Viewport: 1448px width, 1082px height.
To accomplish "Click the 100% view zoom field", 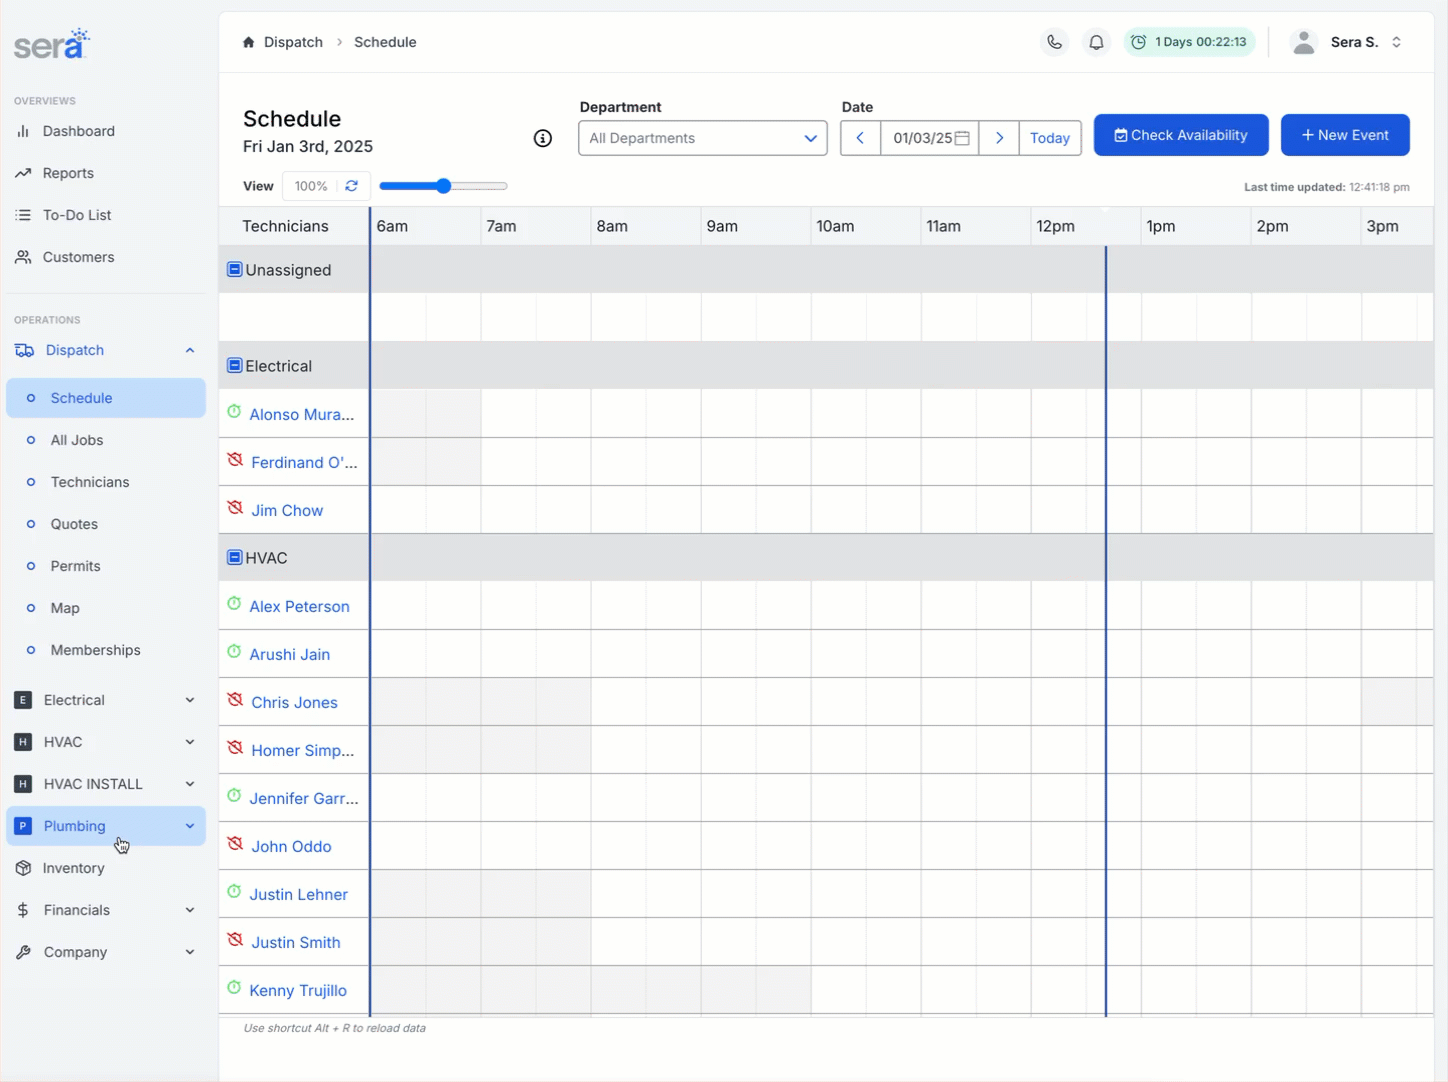I will pyautogui.click(x=311, y=186).
